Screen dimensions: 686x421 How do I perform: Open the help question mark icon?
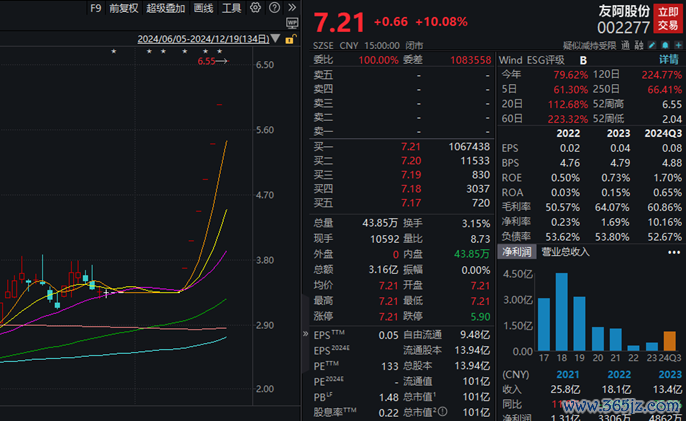click(274, 7)
